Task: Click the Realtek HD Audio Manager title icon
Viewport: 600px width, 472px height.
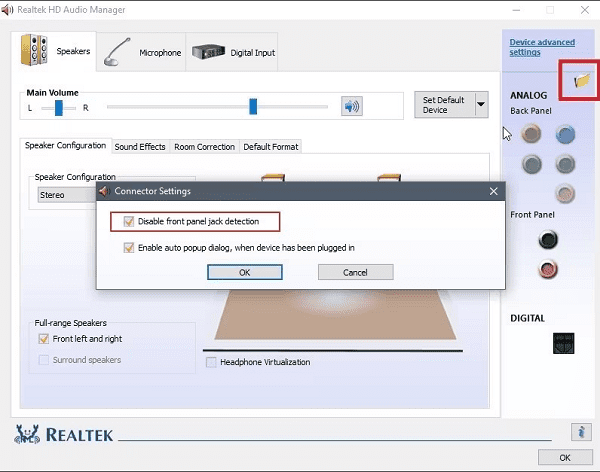Action: tap(7, 10)
